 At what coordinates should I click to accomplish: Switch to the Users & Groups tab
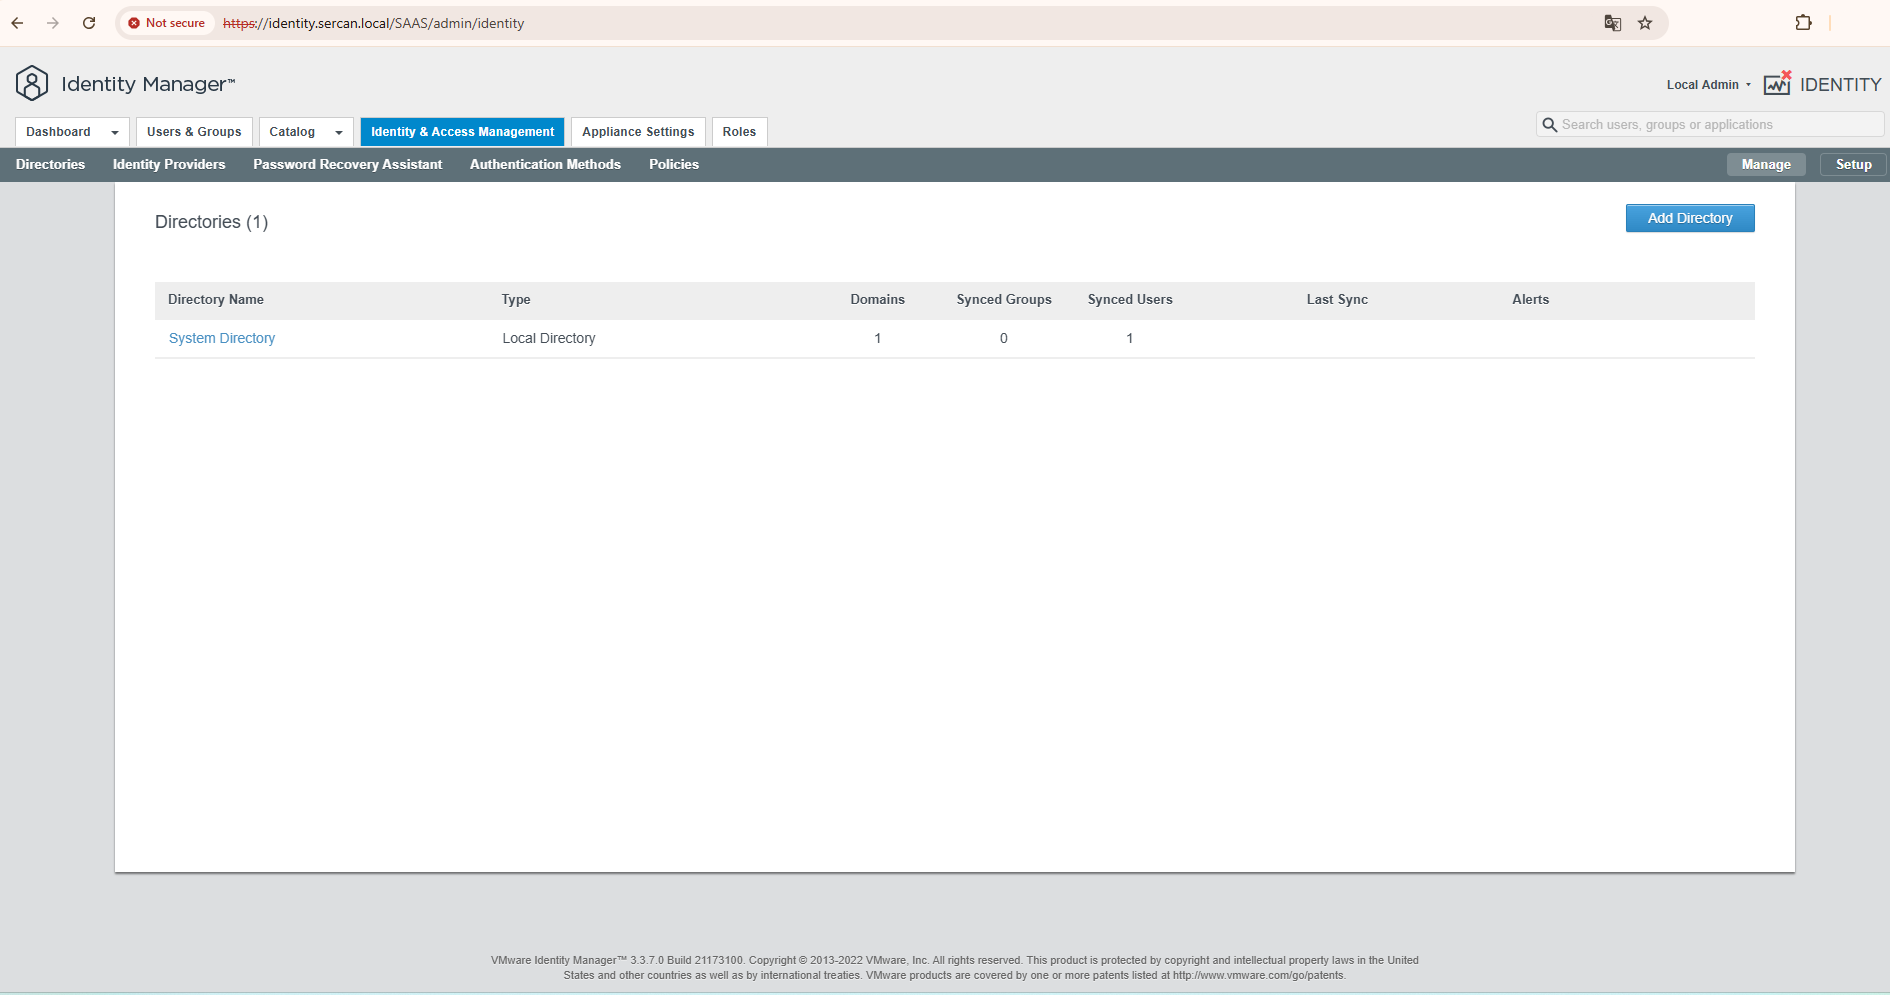[x=194, y=132]
